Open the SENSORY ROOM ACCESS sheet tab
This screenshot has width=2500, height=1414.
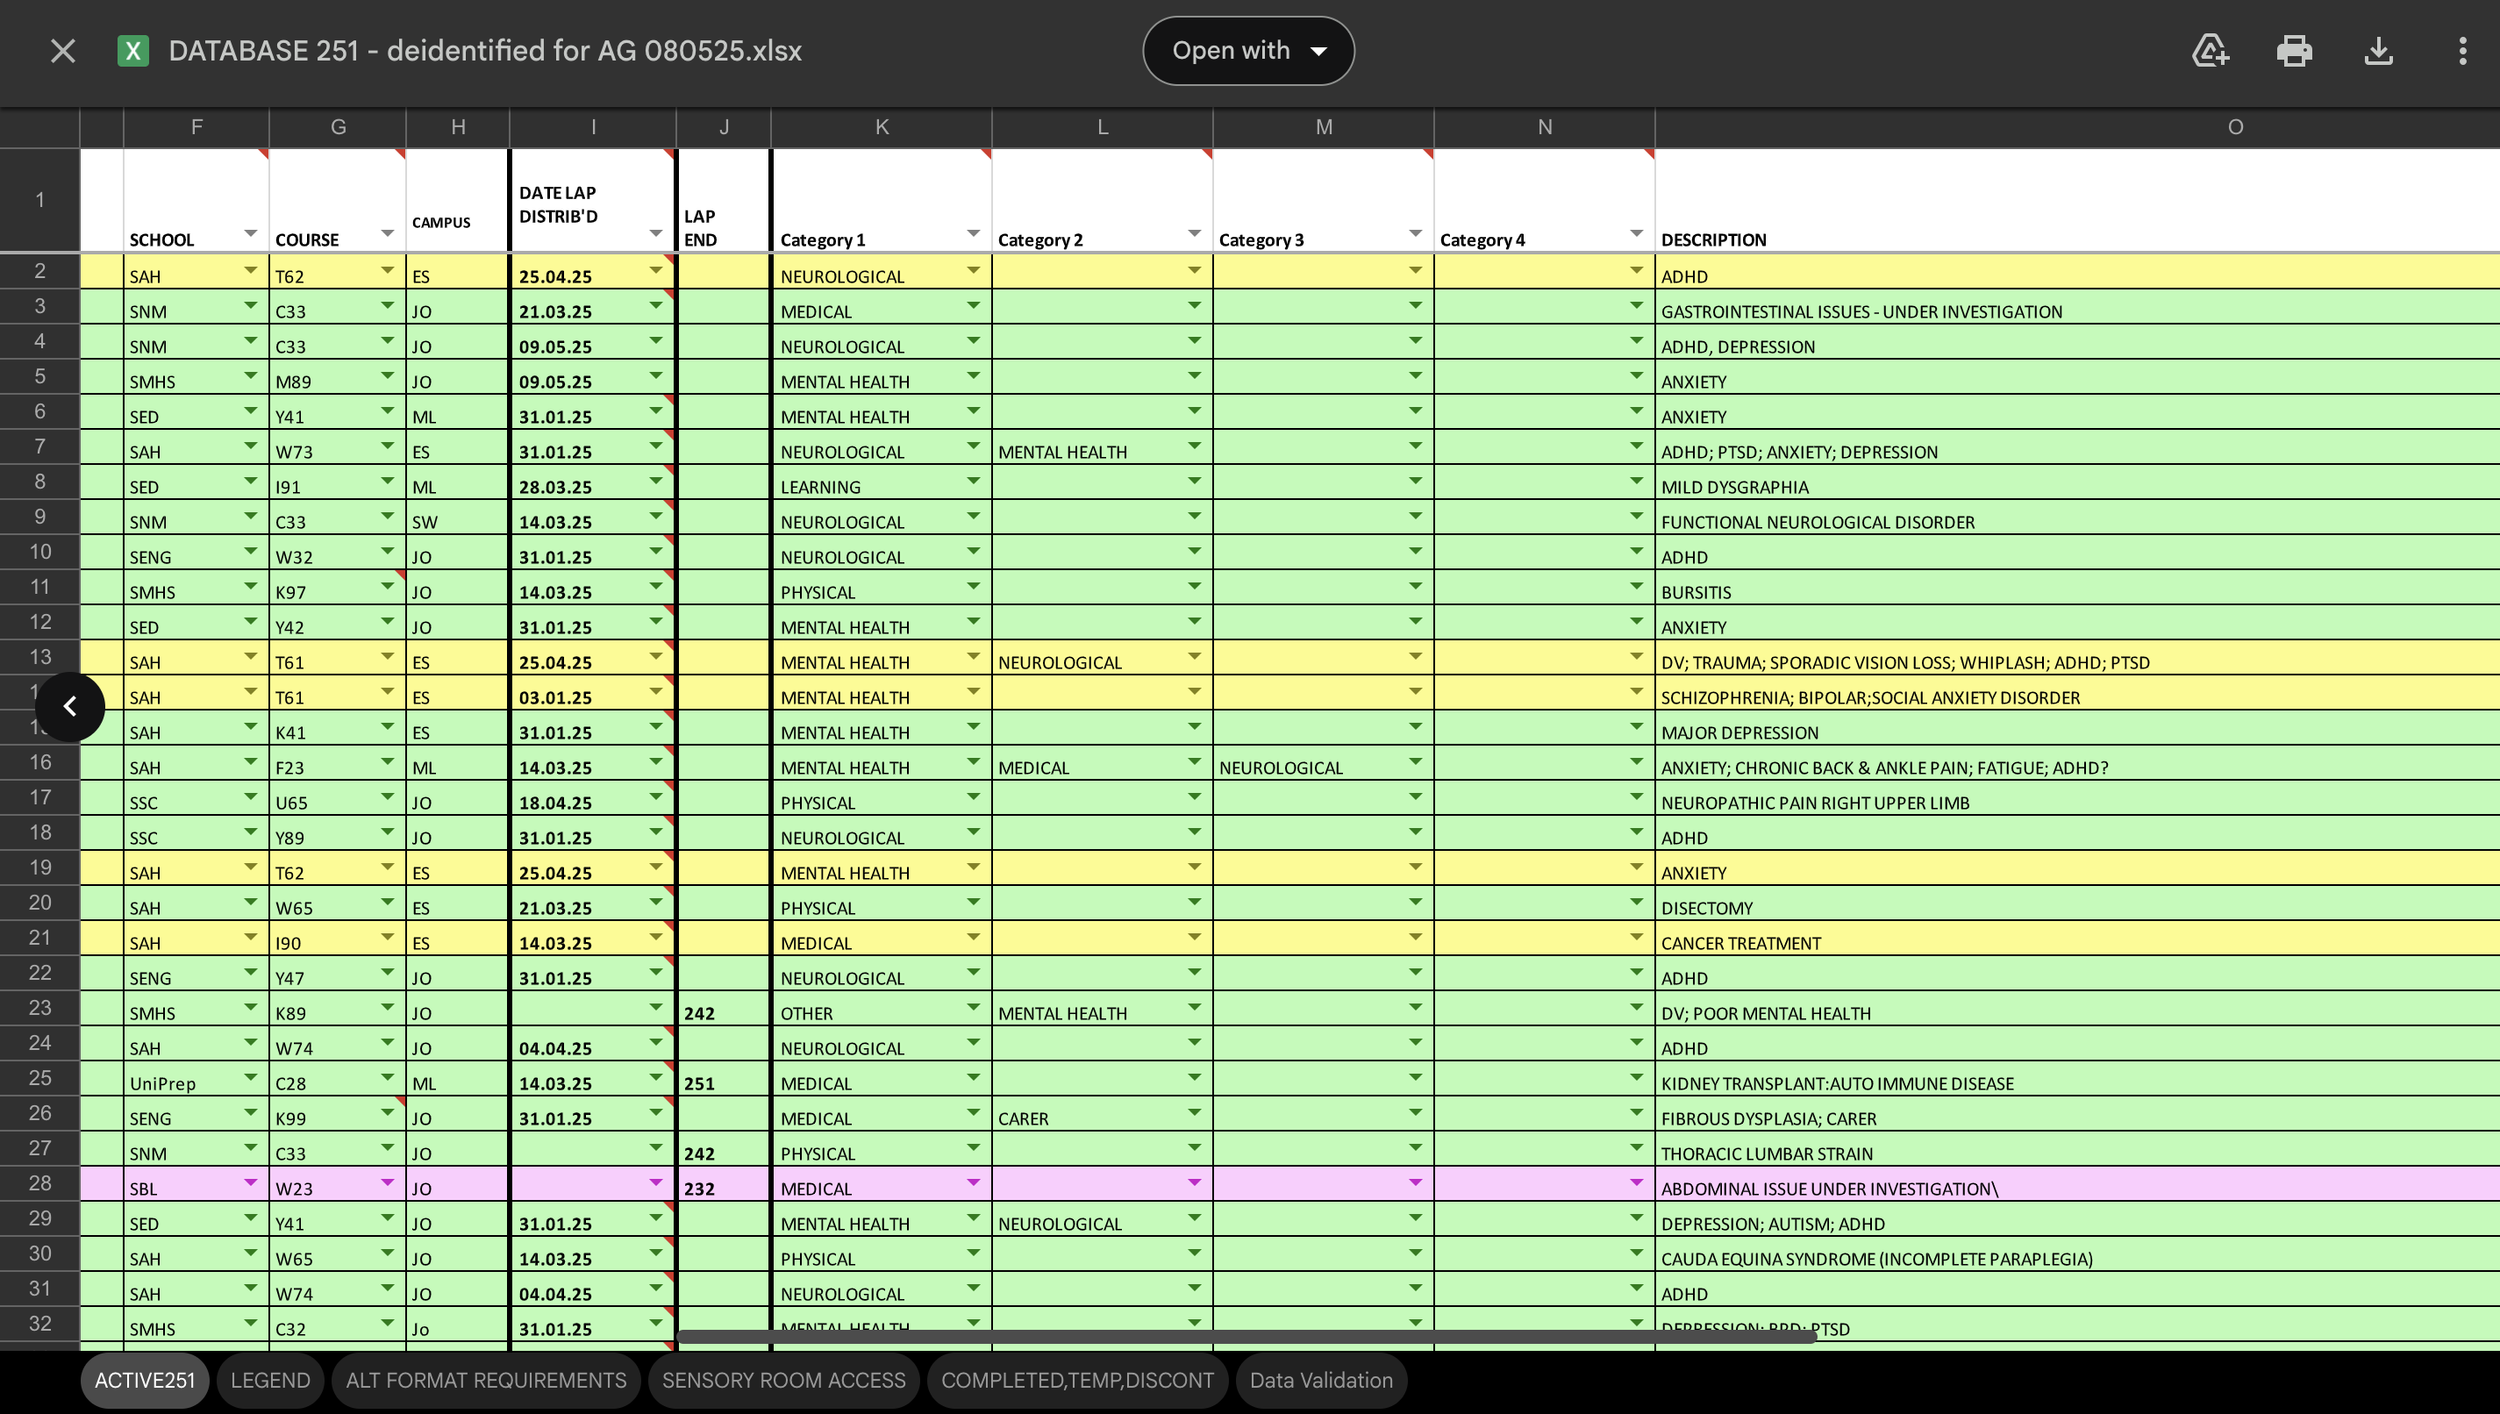point(783,1380)
